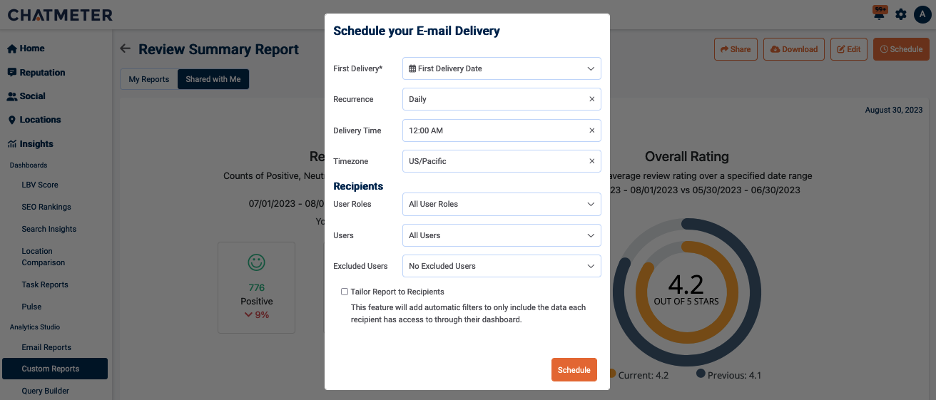The image size is (936, 400).
Task: Click the Edit report button
Action: pos(850,49)
